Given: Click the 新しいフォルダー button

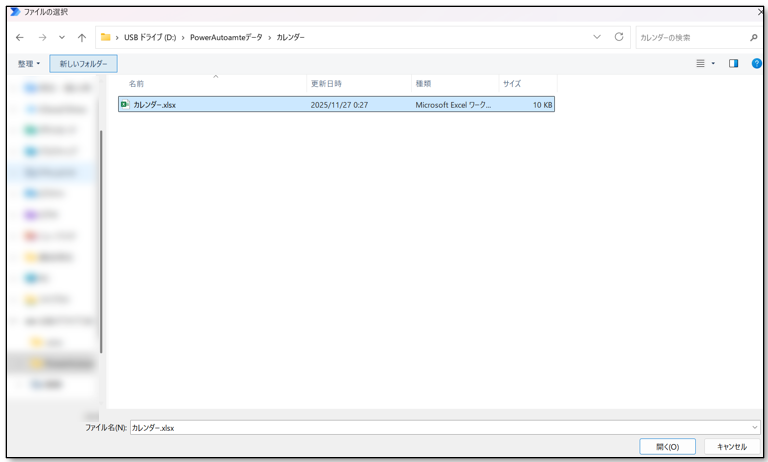Looking at the screenshot, I should coord(83,64).
